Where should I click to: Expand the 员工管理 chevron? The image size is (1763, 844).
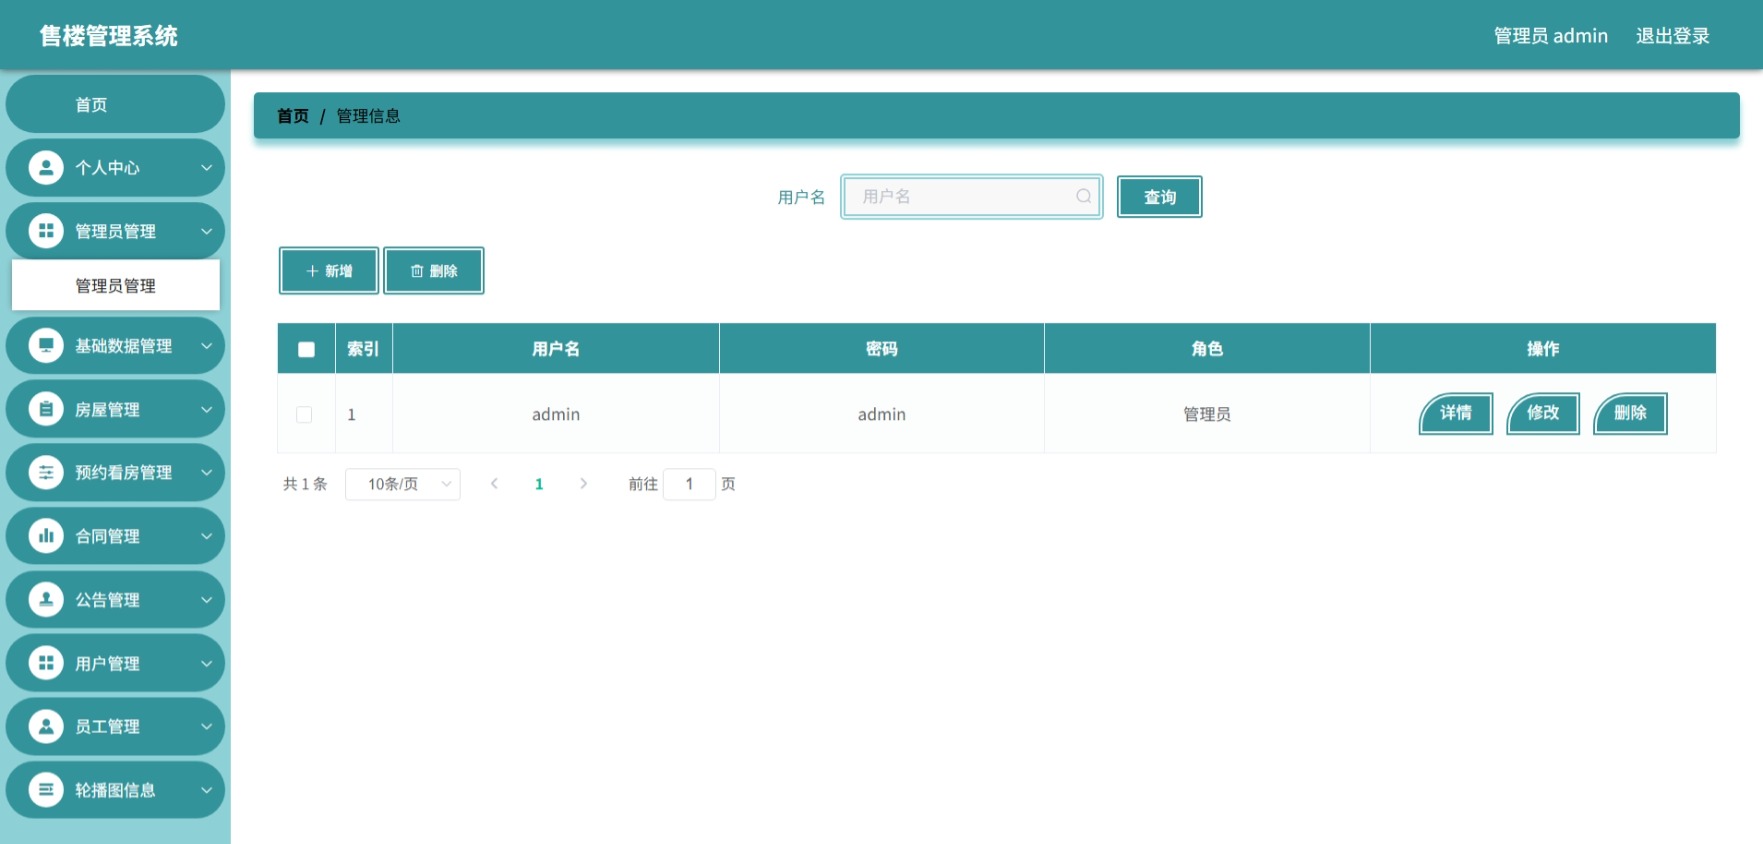click(x=206, y=726)
